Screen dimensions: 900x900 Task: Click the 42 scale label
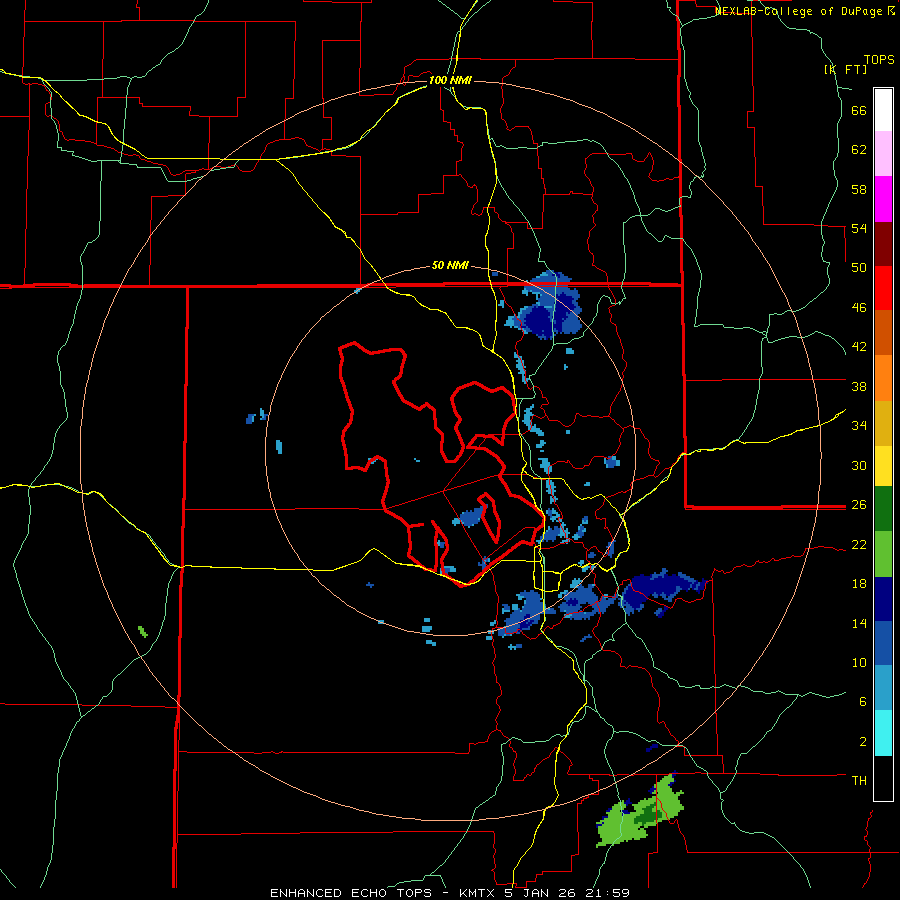click(x=859, y=347)
